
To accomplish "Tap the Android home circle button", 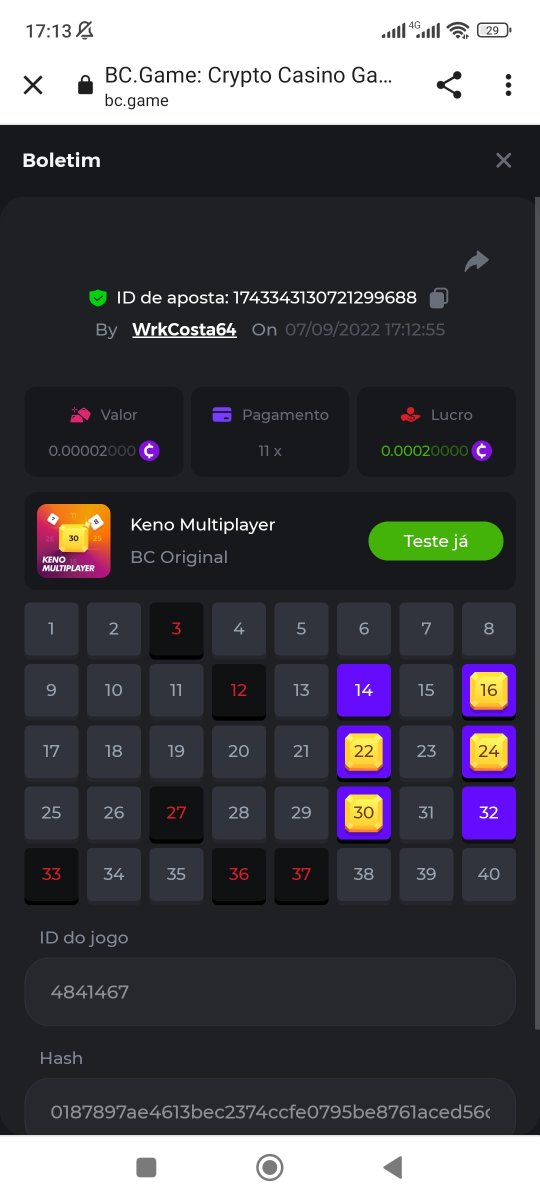I will click(x=269, y=1167).
